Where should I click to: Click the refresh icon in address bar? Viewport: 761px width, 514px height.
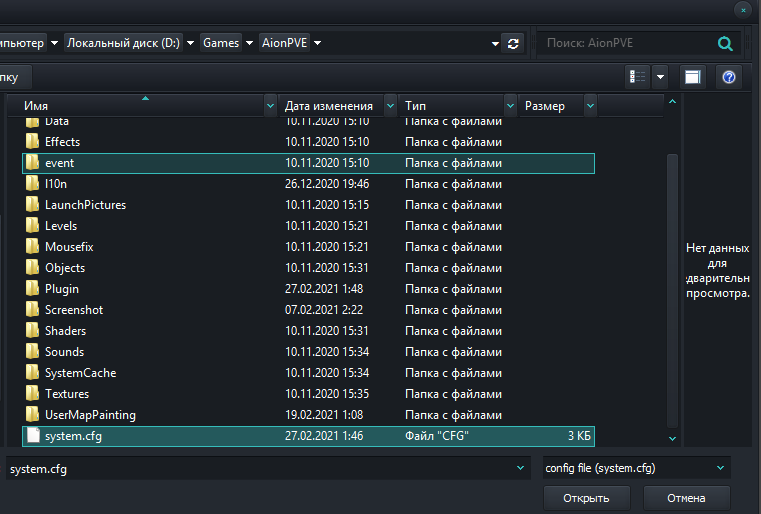pyautogui.click(x=513, y=44)
